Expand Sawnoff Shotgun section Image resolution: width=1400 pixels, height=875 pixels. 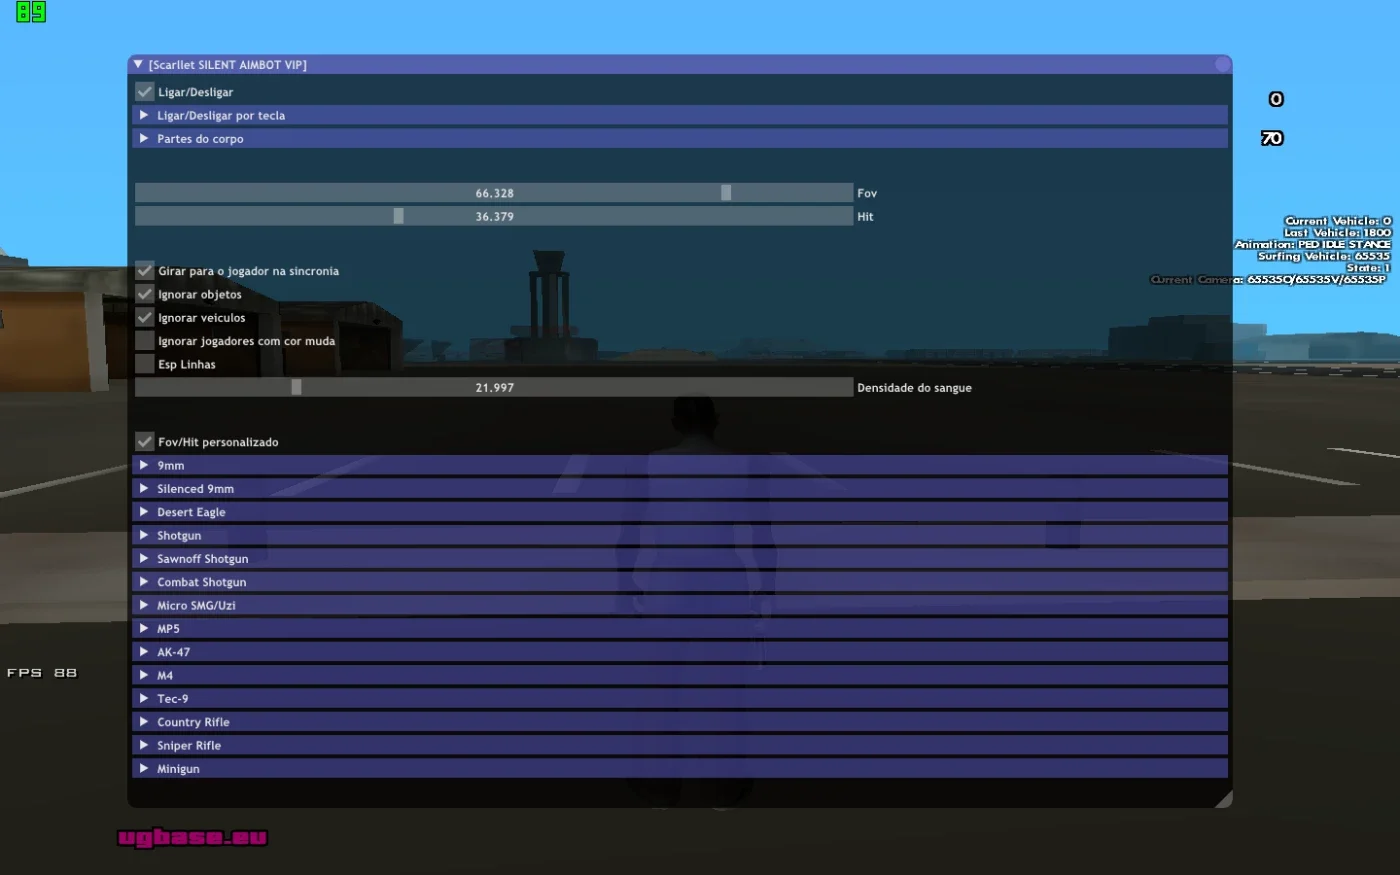(680, 558)
